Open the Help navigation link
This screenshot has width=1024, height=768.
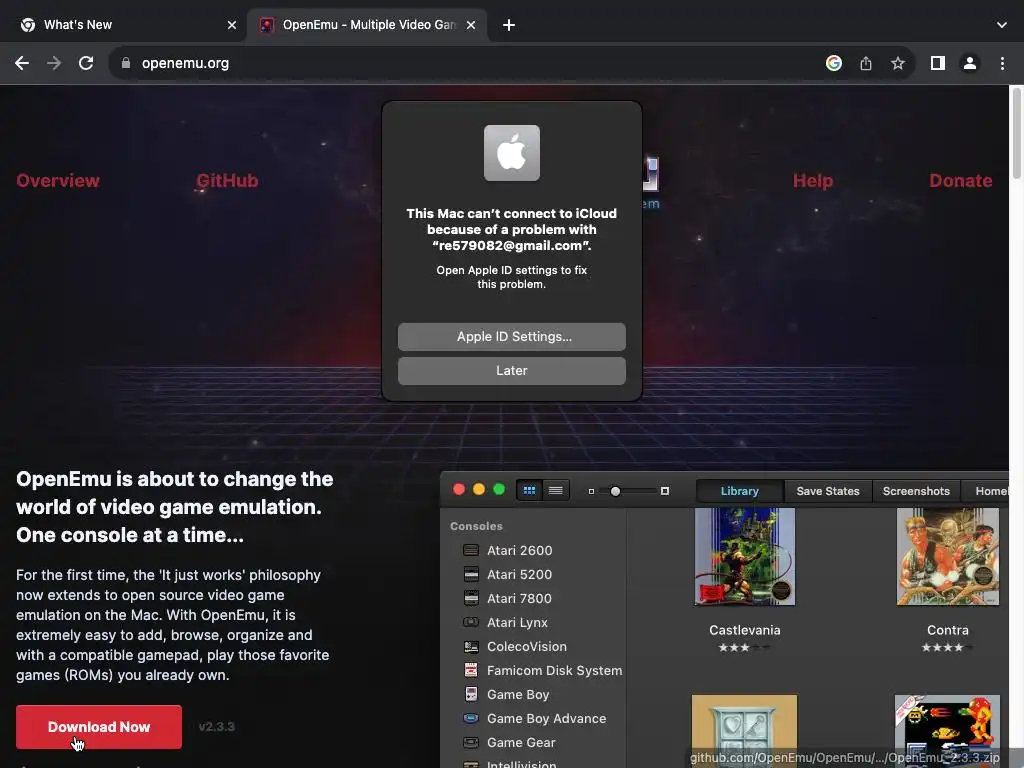click(813, 181)
